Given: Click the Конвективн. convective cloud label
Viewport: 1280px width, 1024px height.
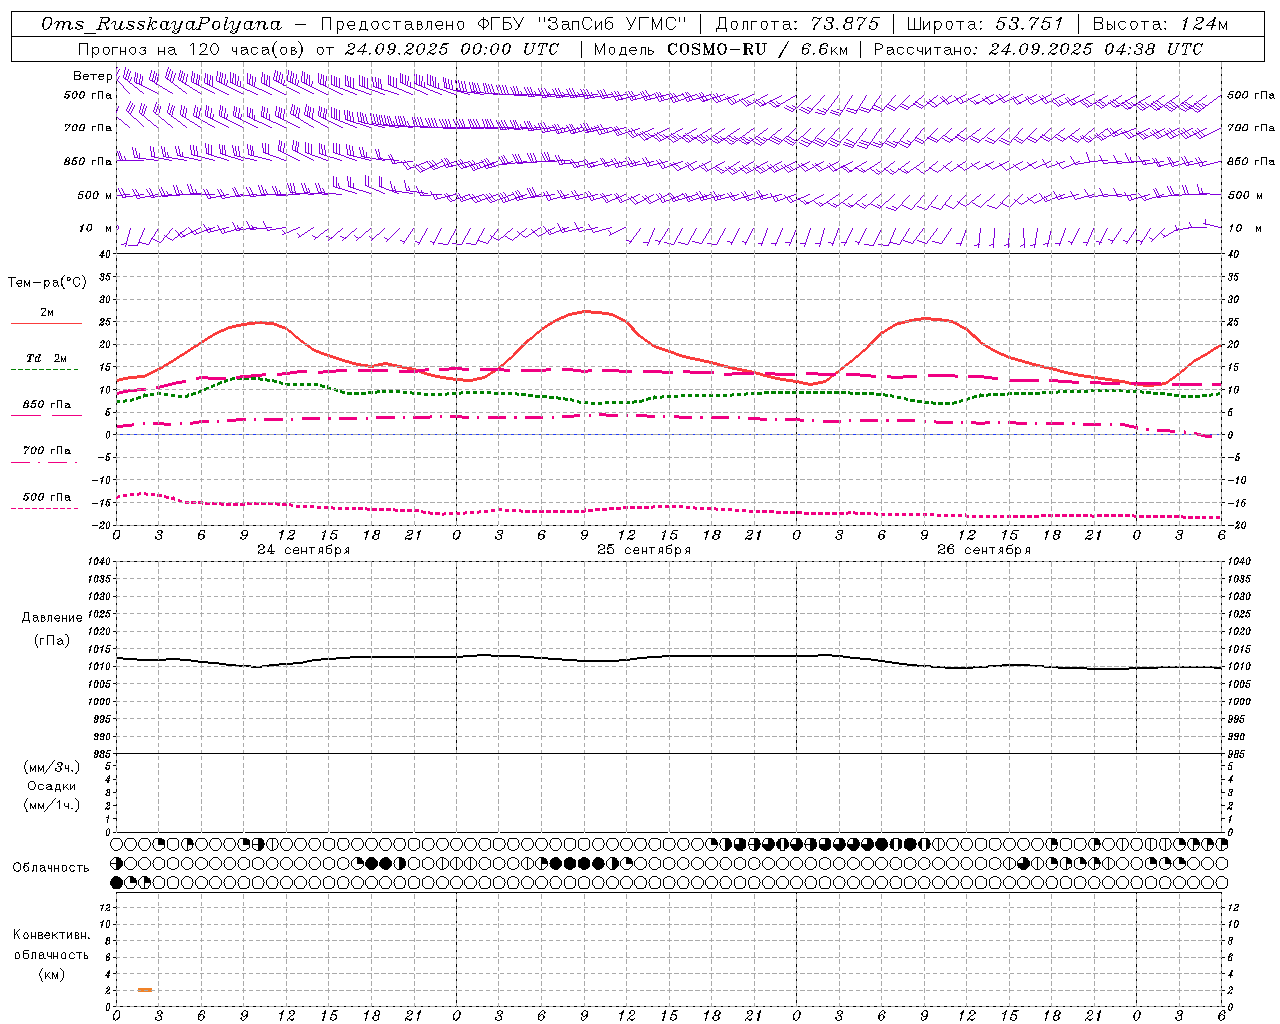Looking at the screenshot, I should tap(52, 935).
